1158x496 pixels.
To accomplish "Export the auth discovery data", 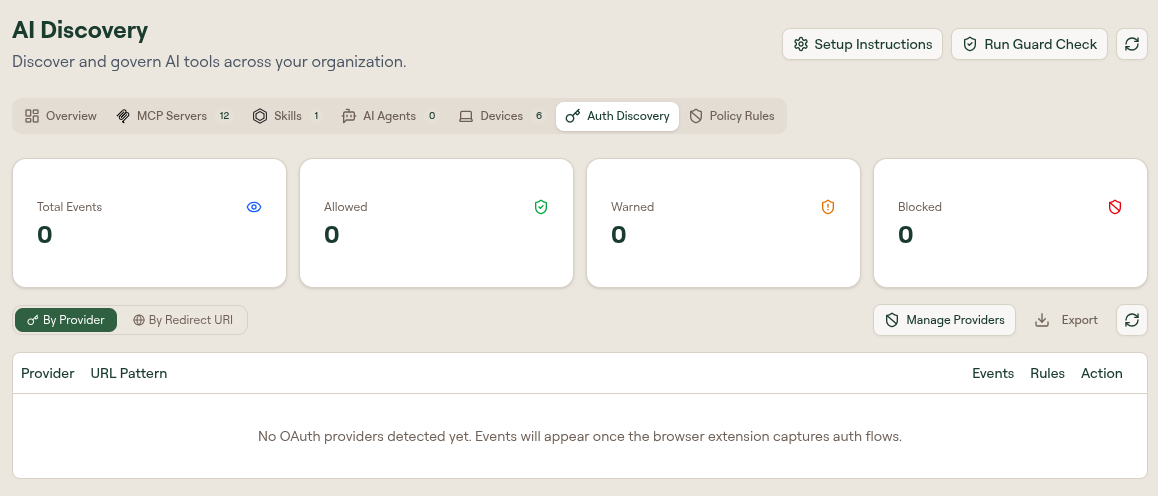I will (x=1066, y=320).
